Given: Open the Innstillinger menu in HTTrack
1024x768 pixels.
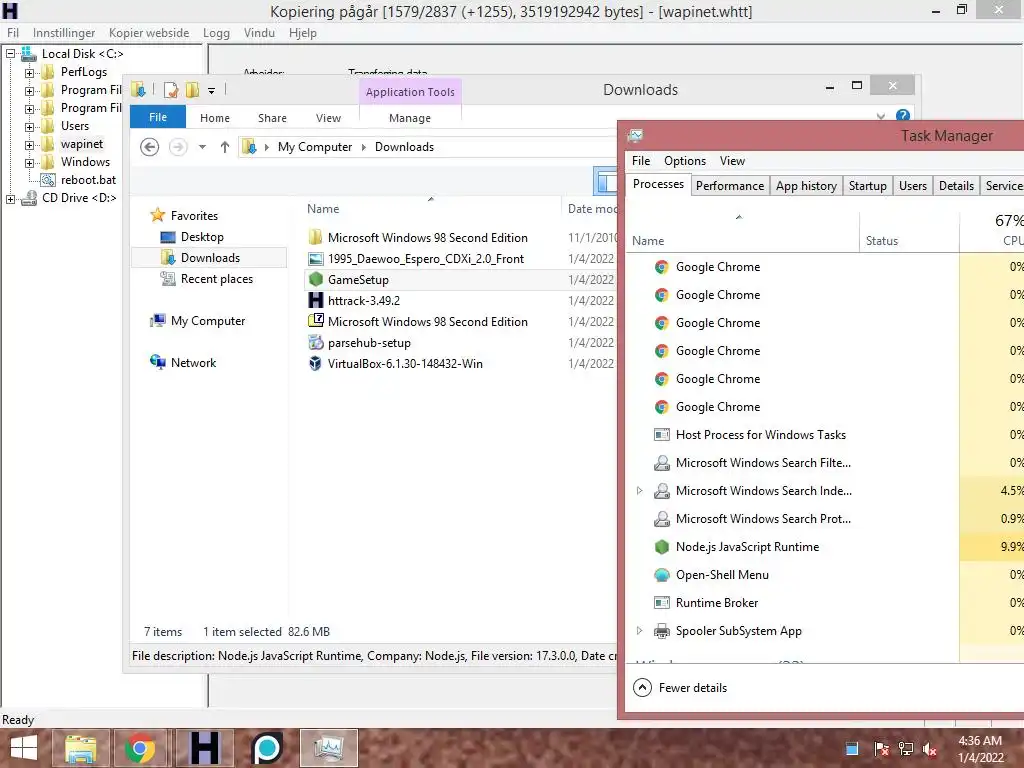Looking at the screenshot, I should click(64, 33).
